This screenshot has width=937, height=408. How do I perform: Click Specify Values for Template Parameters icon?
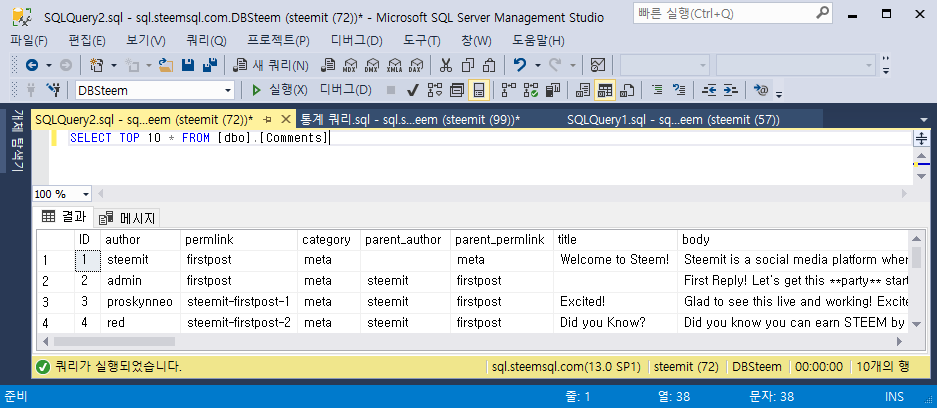[761, 90]
